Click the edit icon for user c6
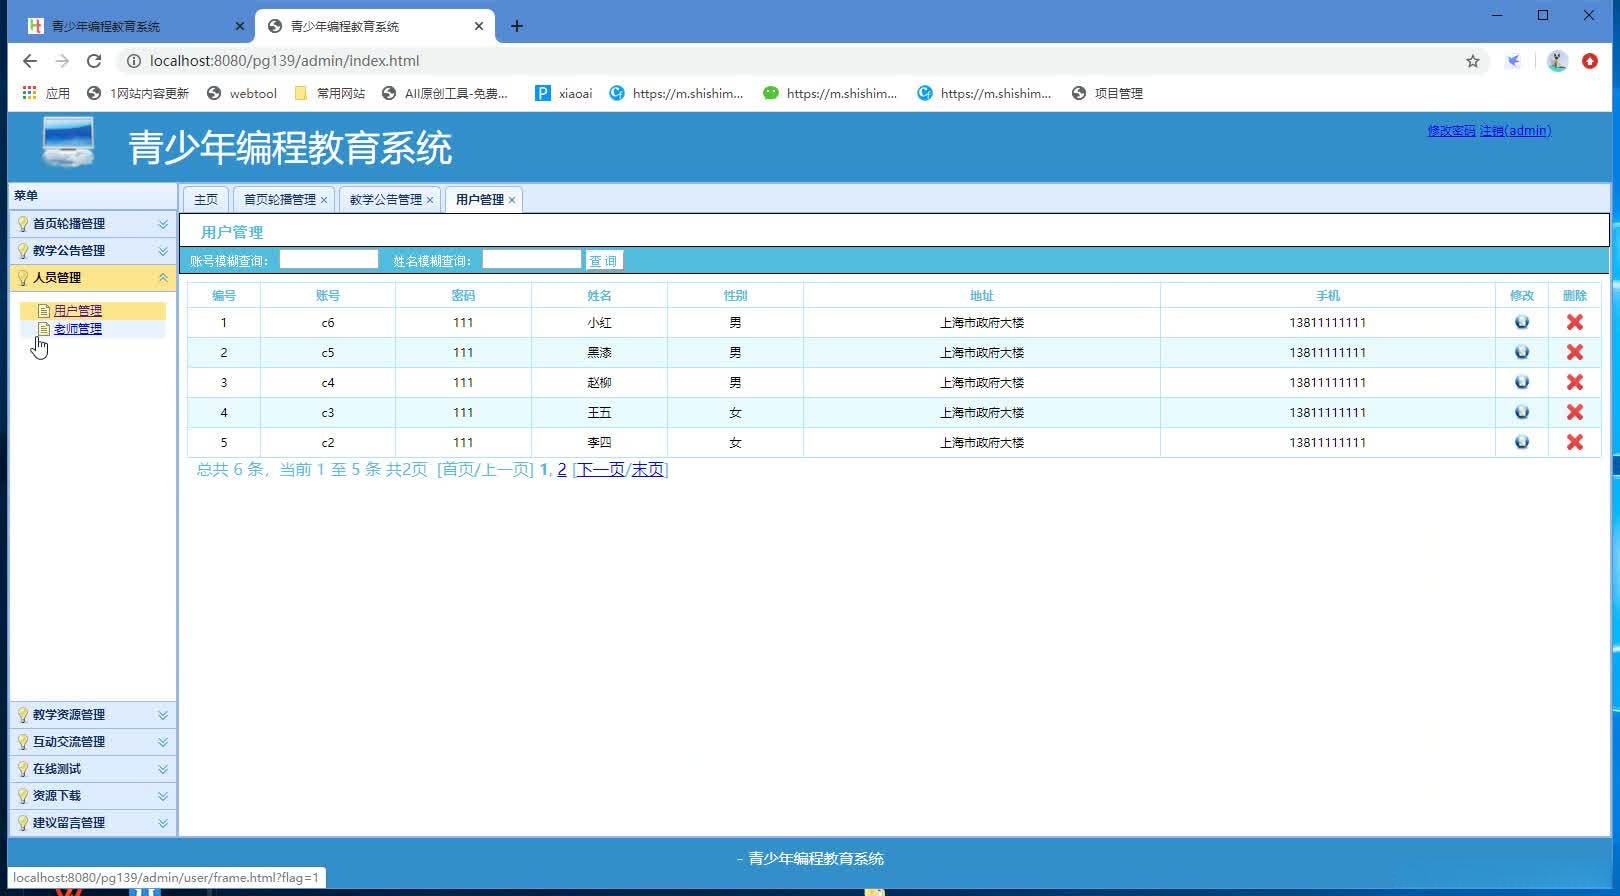 [1521, 322]
